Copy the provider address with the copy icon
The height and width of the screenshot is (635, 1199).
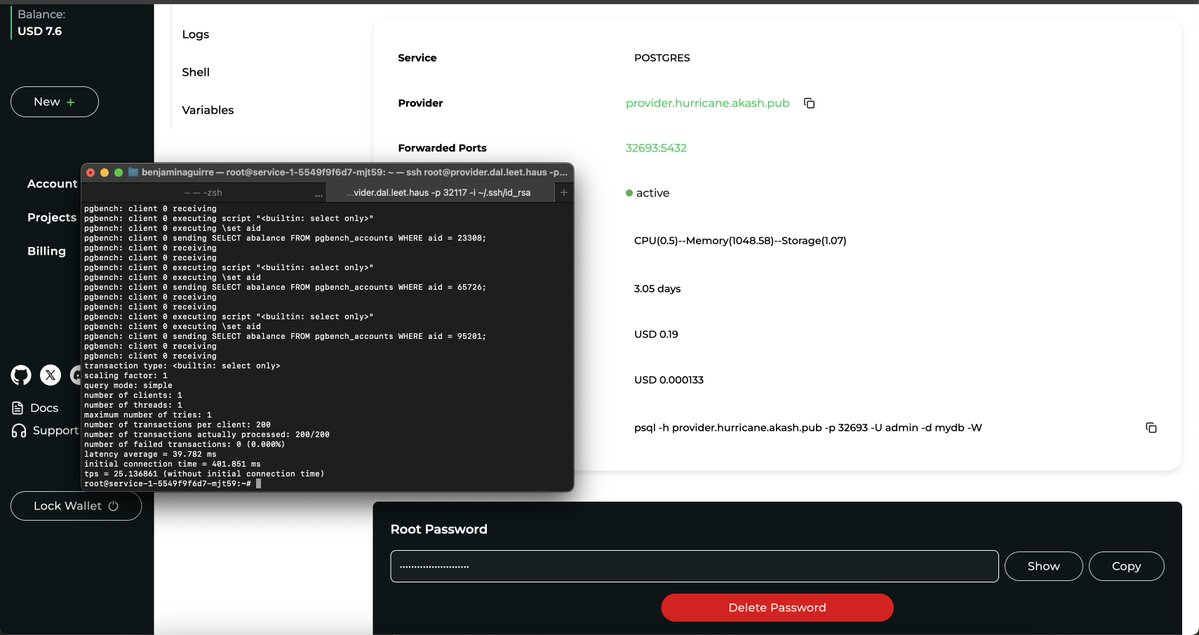[809, 103]
